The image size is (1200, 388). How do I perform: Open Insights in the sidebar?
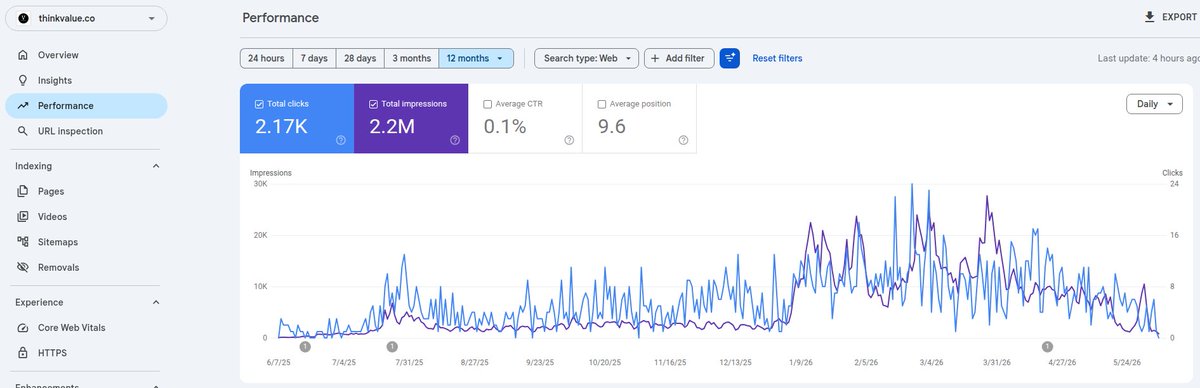click(x=86, y=80)
